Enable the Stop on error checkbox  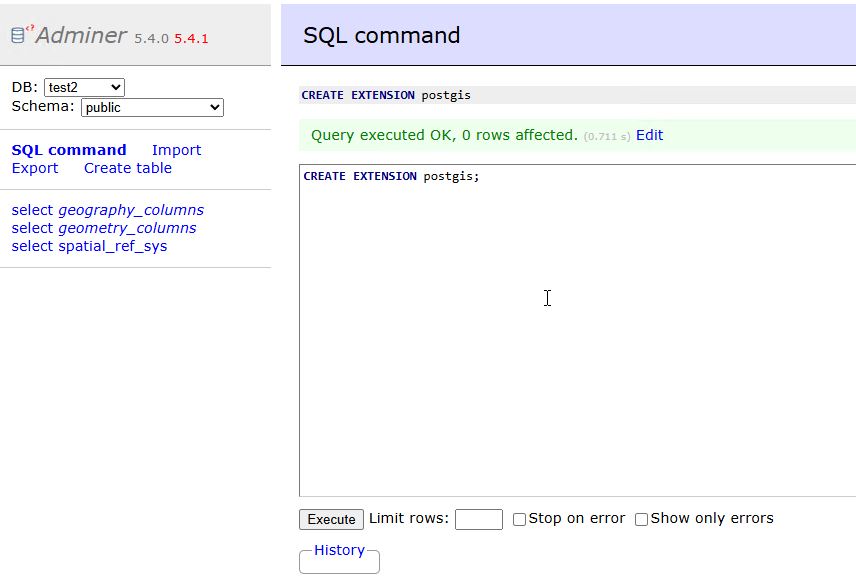click(x=520, y=519)
